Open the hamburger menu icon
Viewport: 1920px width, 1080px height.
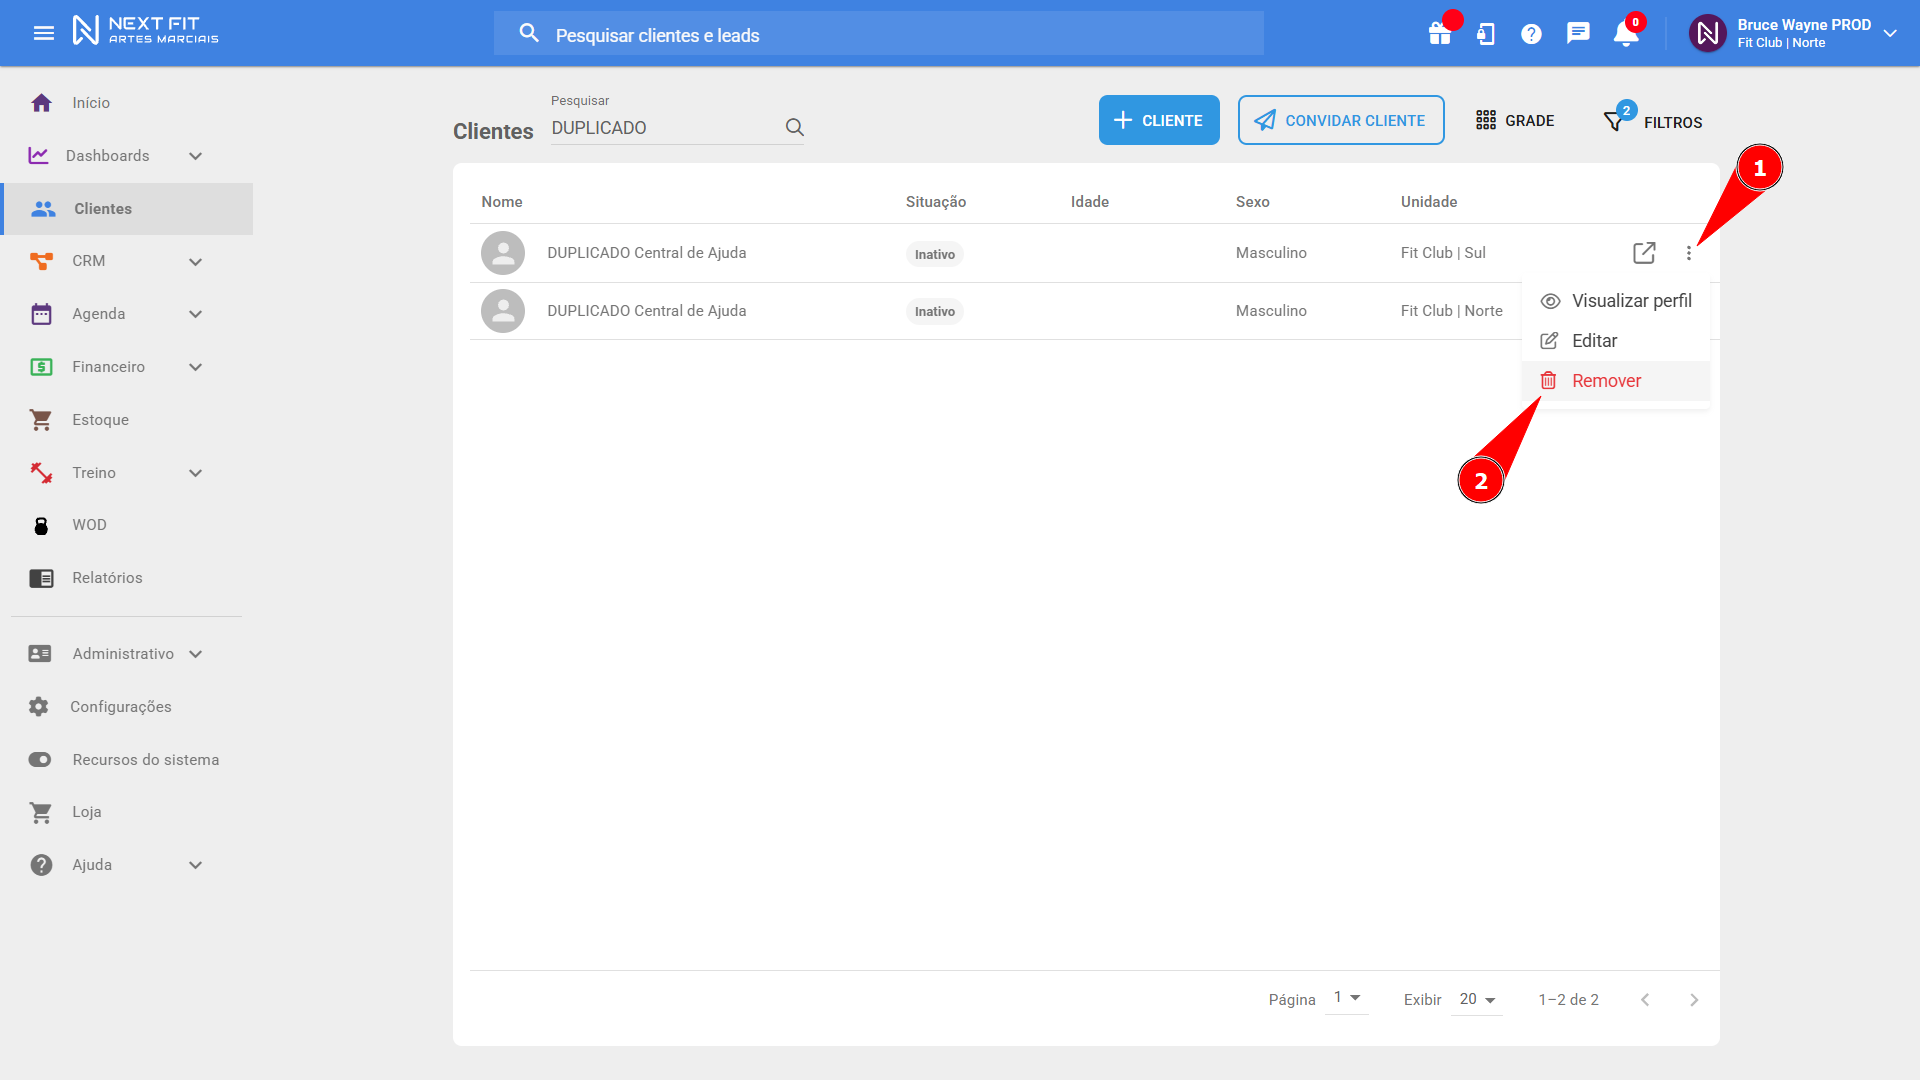pyautogui.click(x=44, y=33)
